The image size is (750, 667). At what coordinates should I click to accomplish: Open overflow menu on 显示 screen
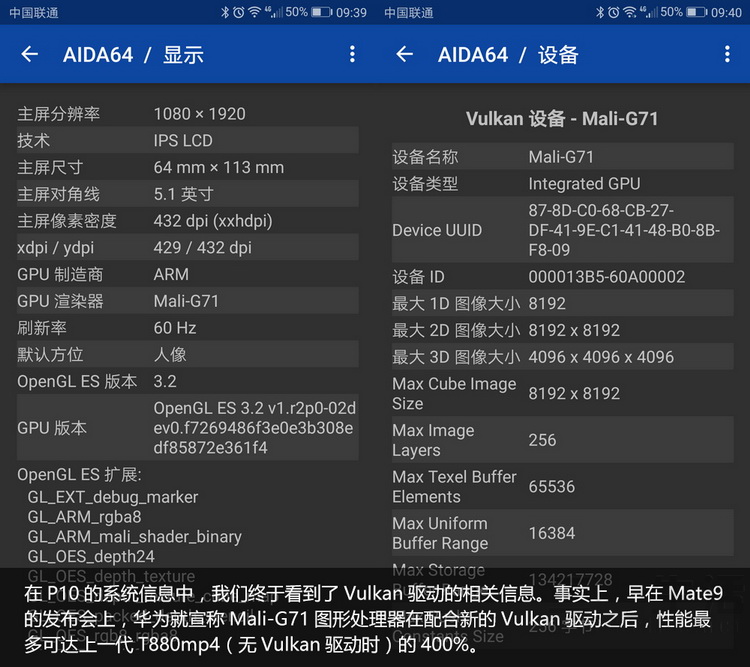pos(352,54)
